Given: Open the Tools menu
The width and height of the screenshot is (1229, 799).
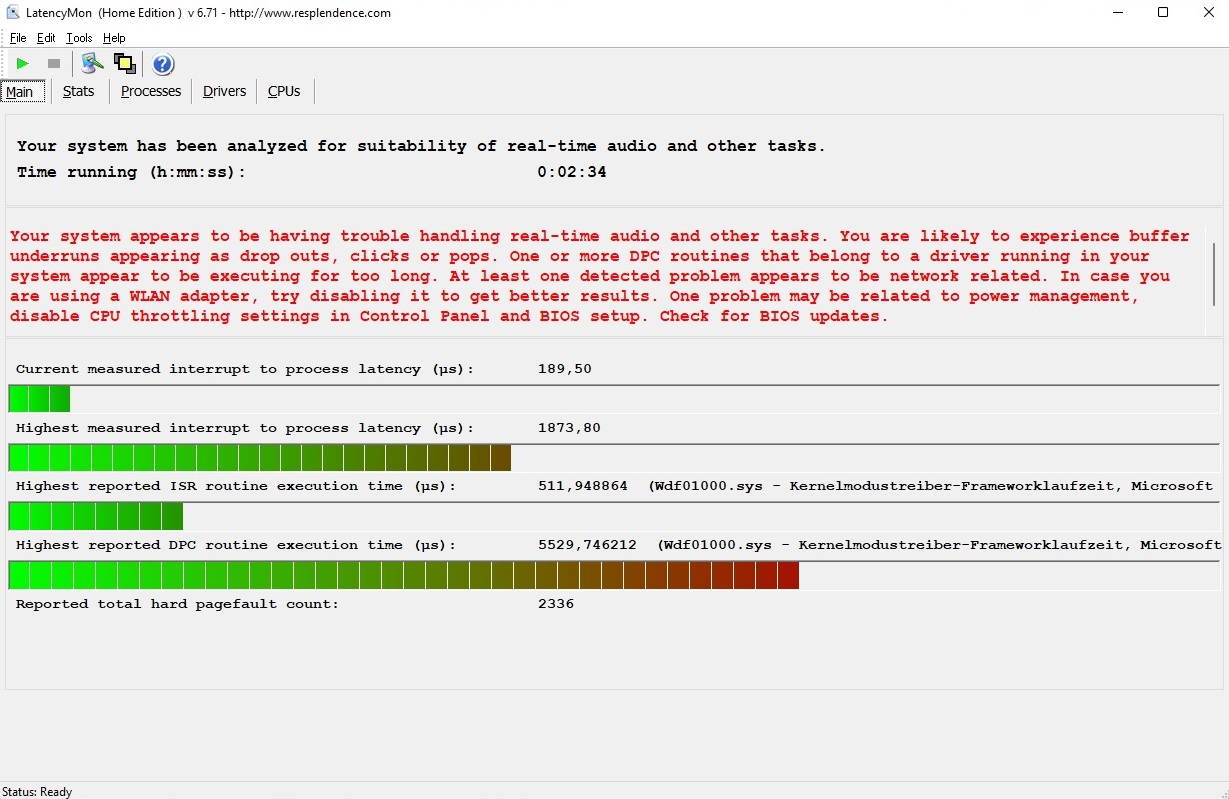Looking at the screenshot, I should (79, 38).
